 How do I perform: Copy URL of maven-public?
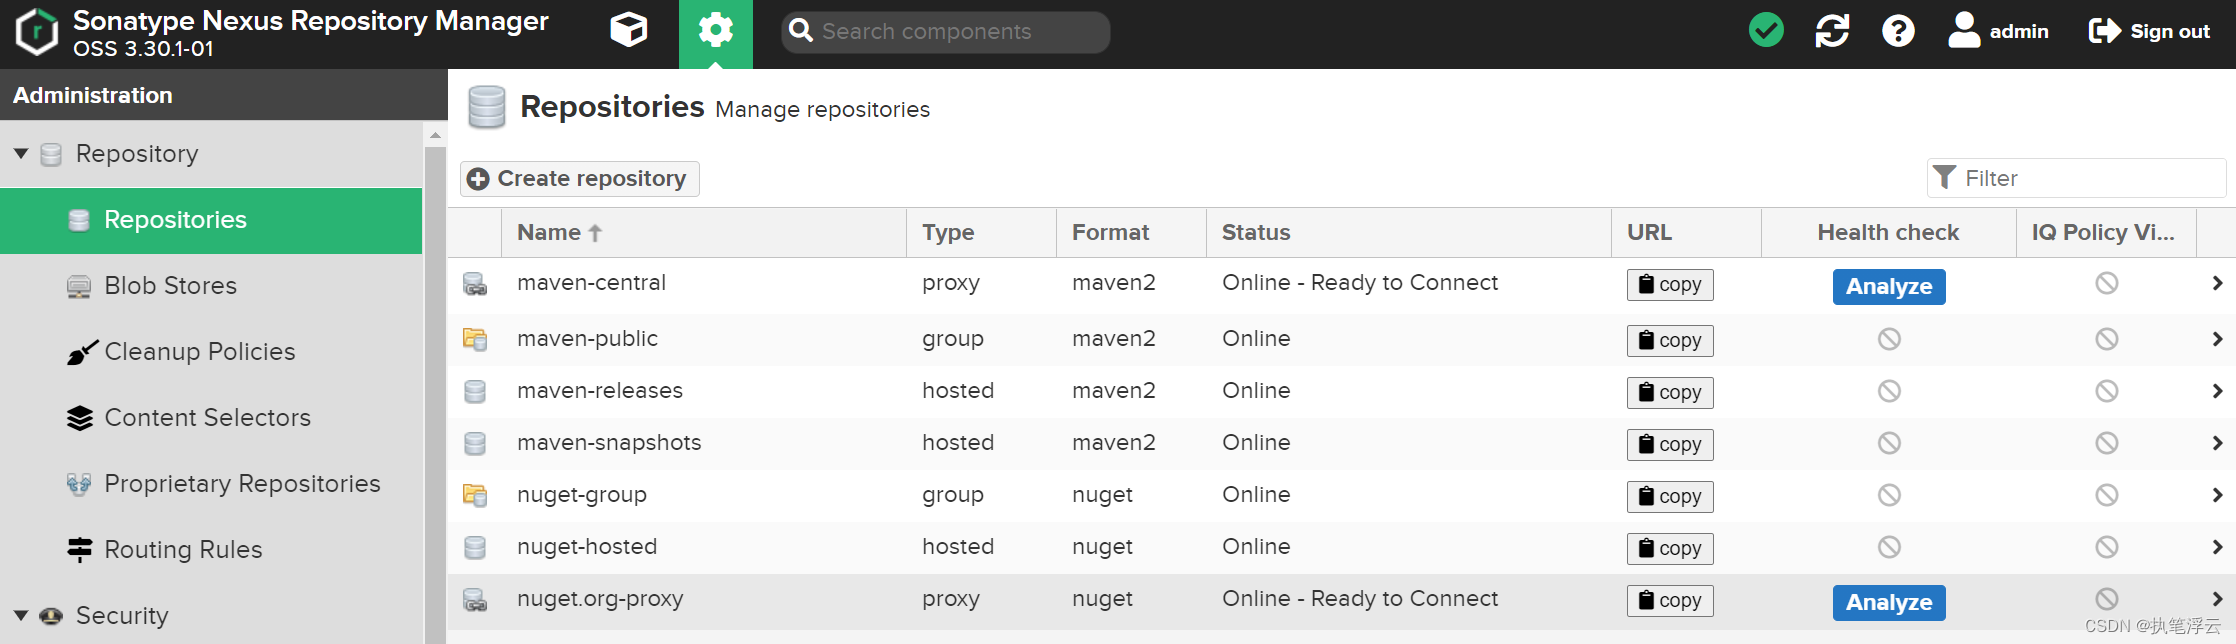pos(1670,341)
